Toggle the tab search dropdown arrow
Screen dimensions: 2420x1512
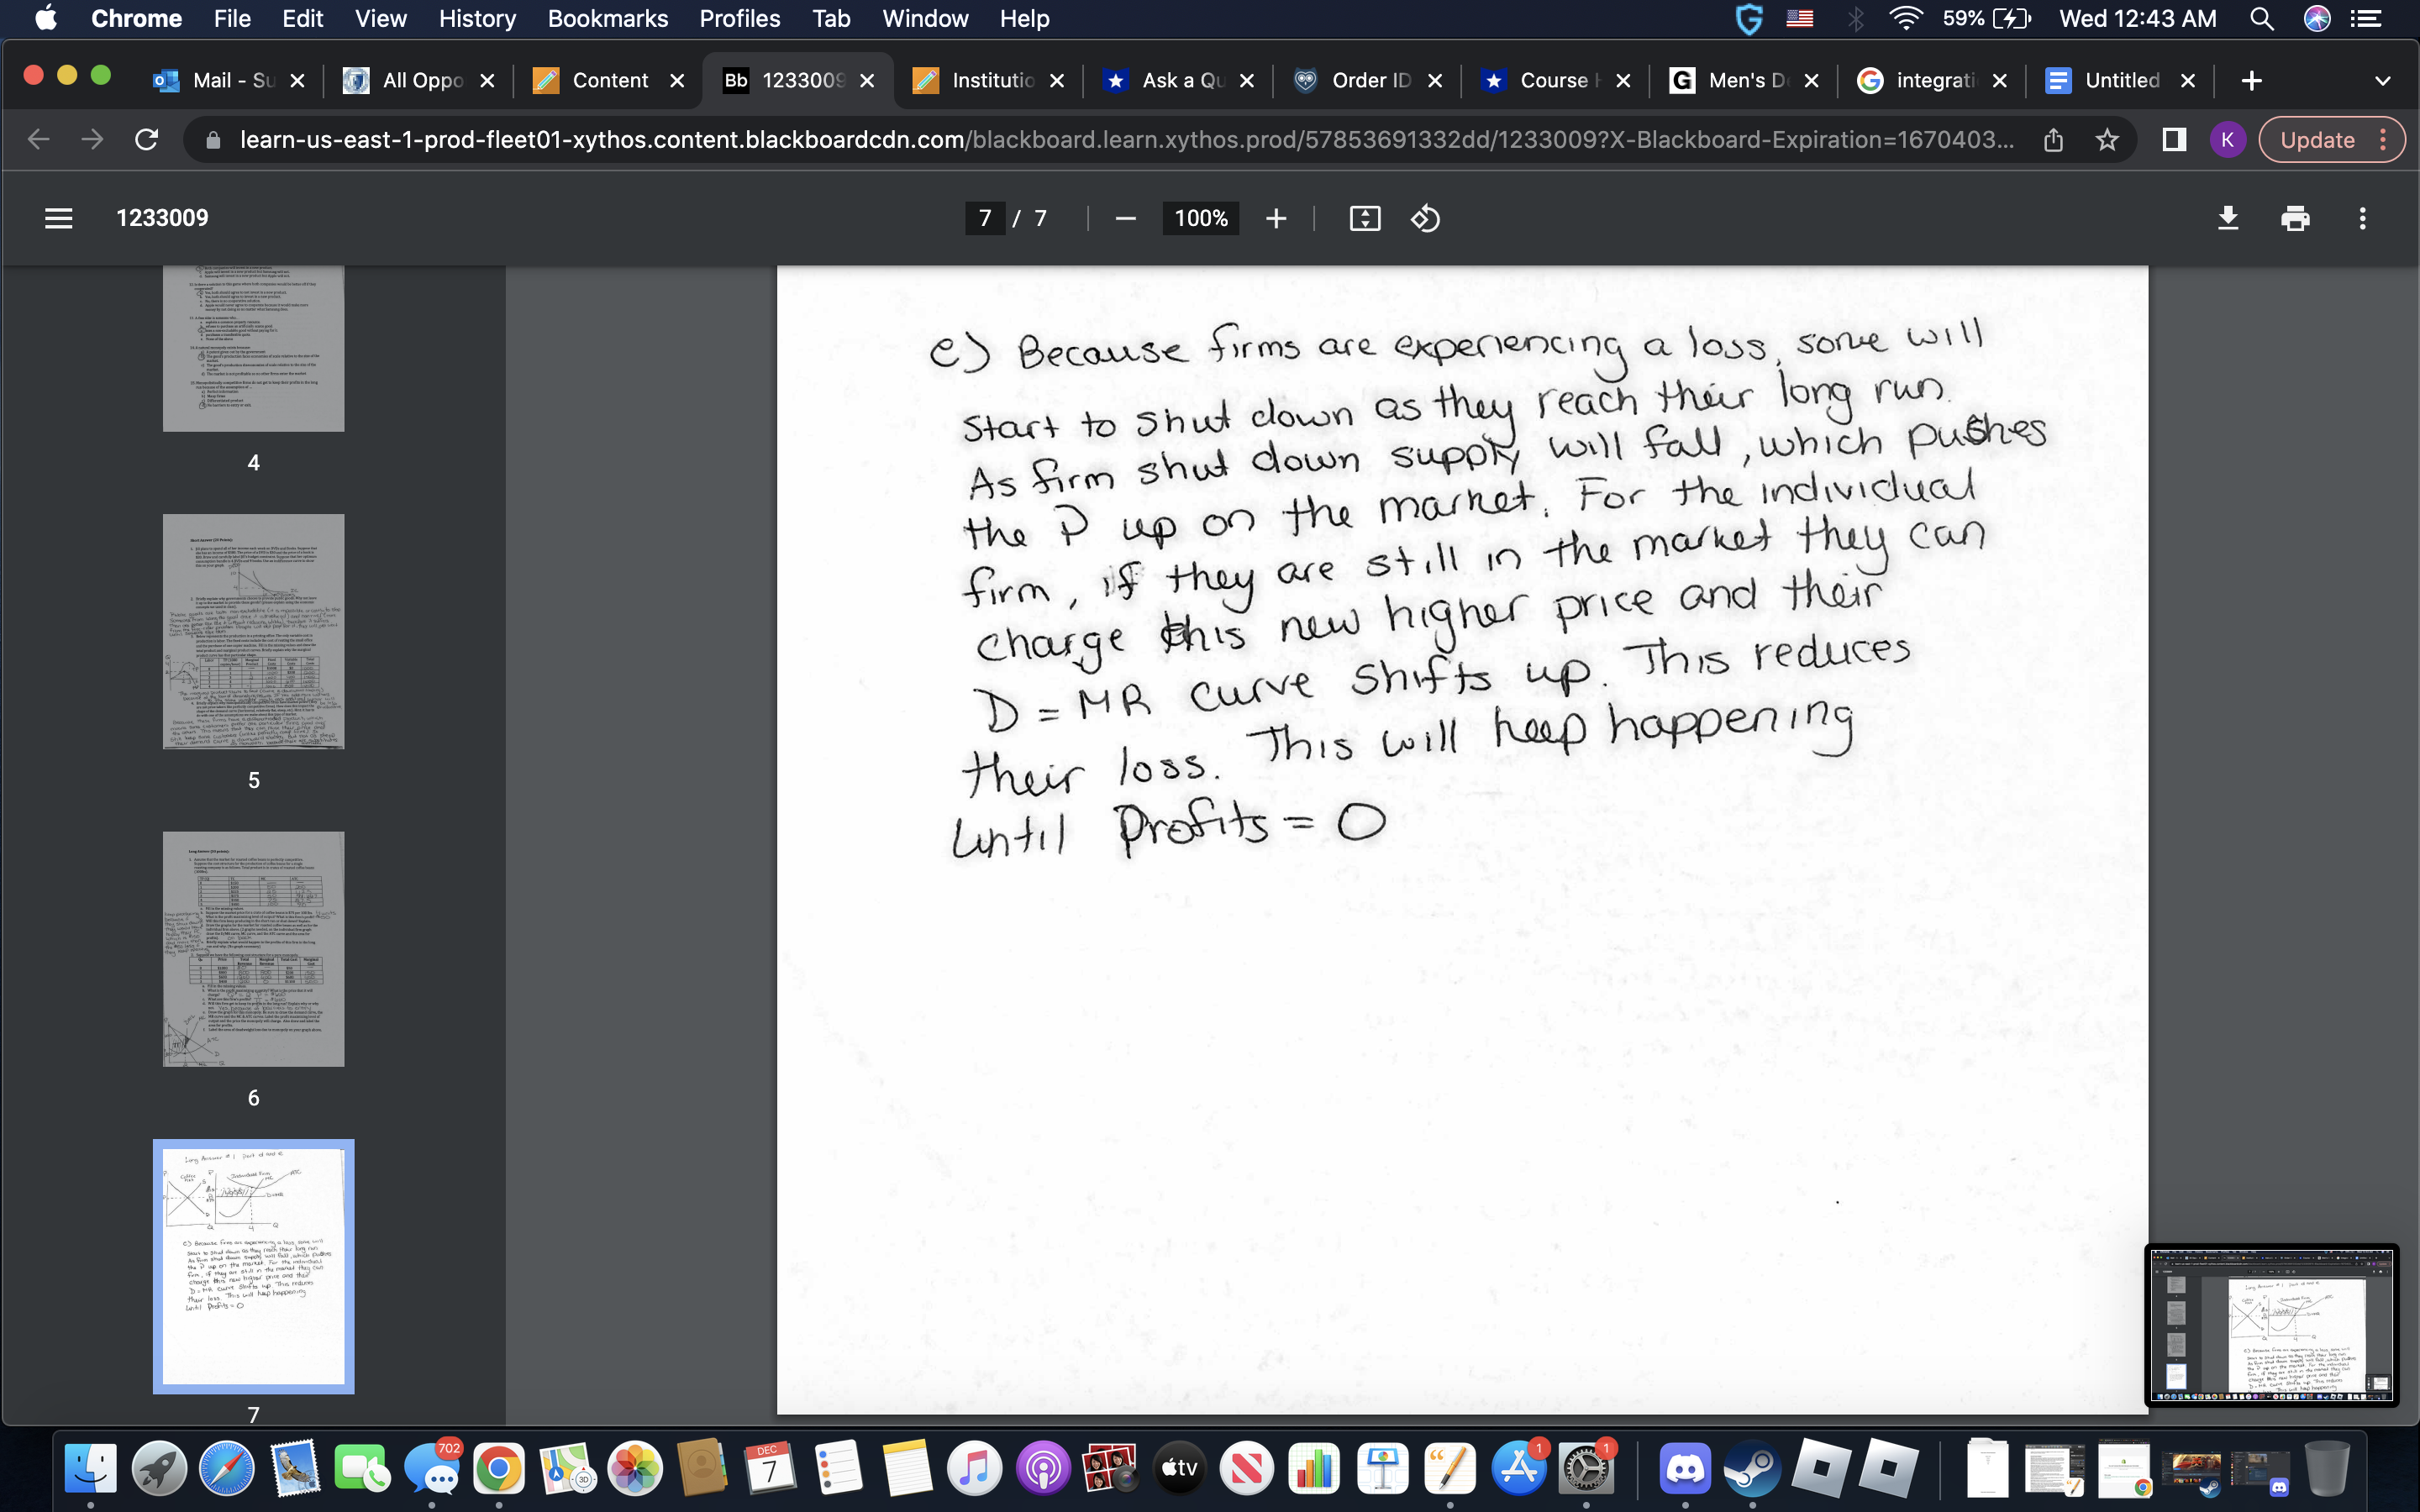click(2384, 81)
